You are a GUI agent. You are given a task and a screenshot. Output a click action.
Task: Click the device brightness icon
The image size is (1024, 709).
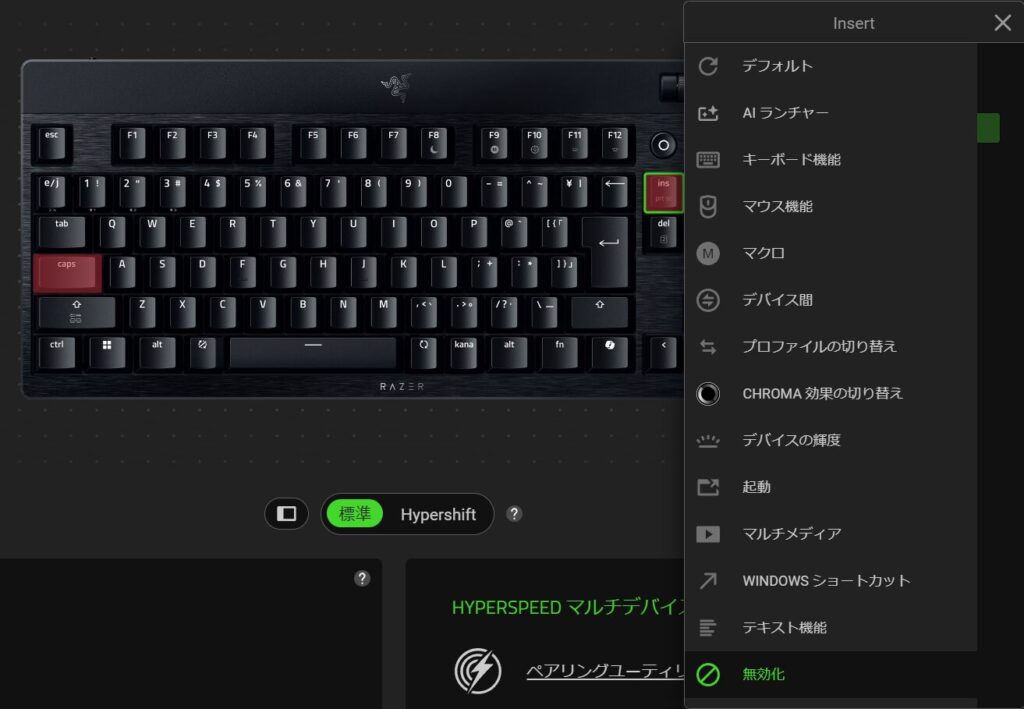[x=708, y=441]
